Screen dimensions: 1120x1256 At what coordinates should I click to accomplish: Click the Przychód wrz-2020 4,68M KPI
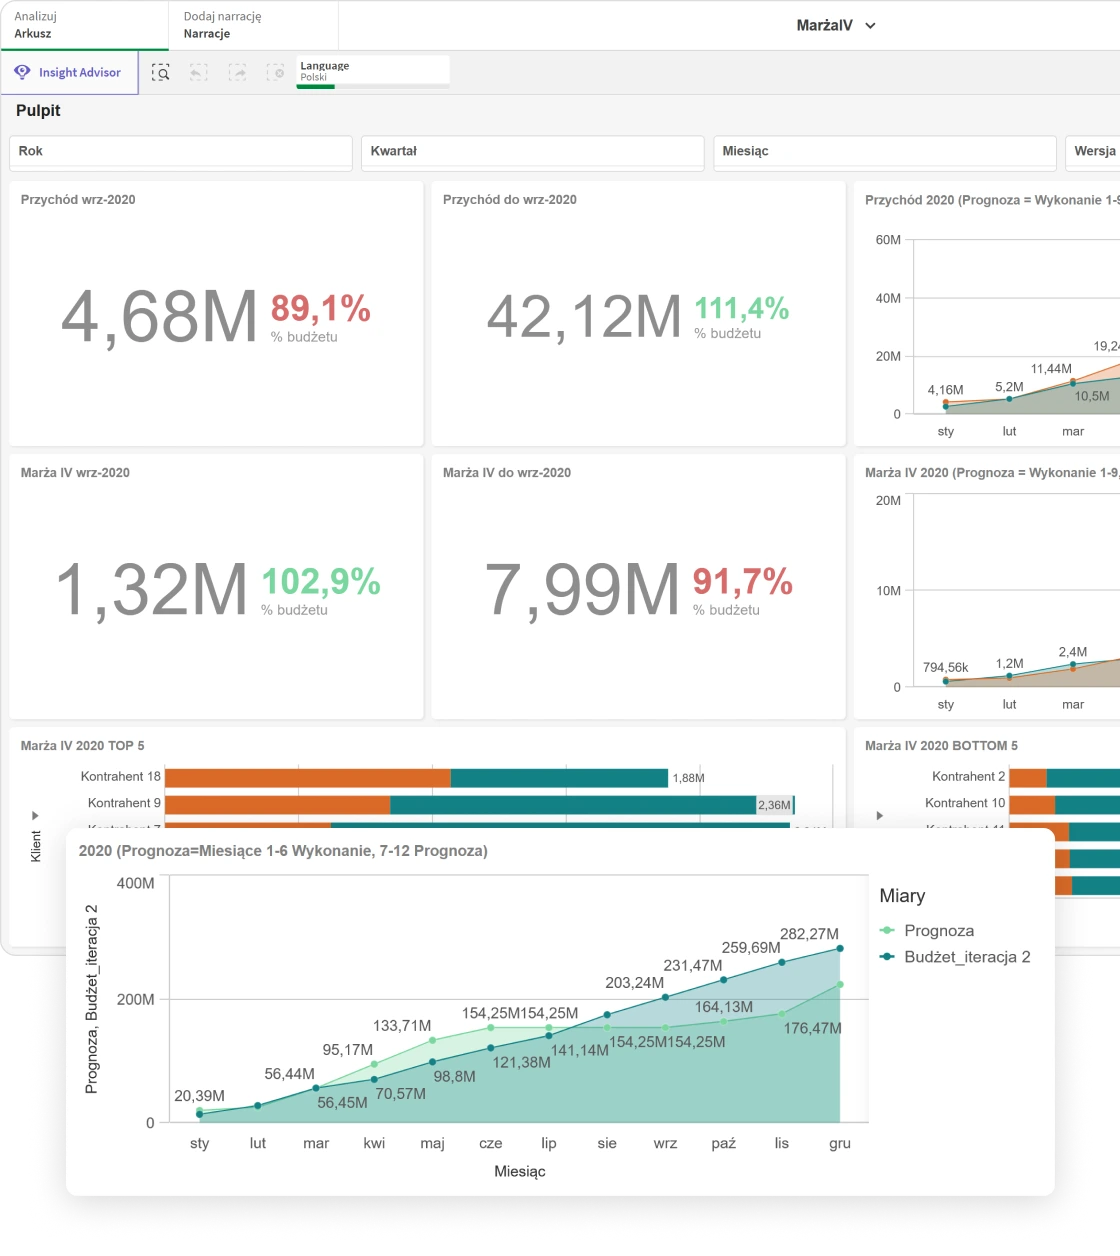click(x=160, y=317)
